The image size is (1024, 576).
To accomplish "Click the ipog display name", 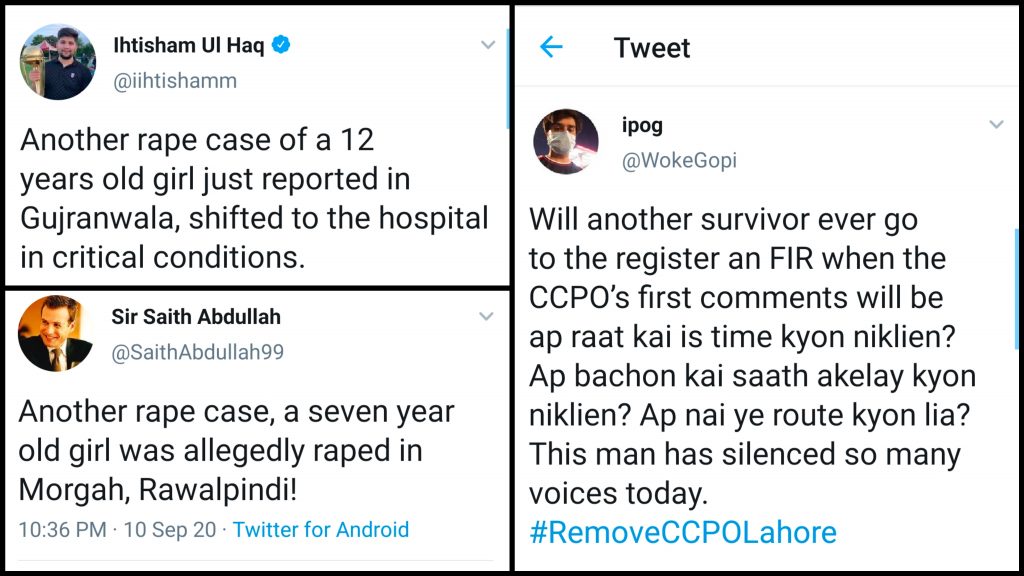I will [642, 126].
